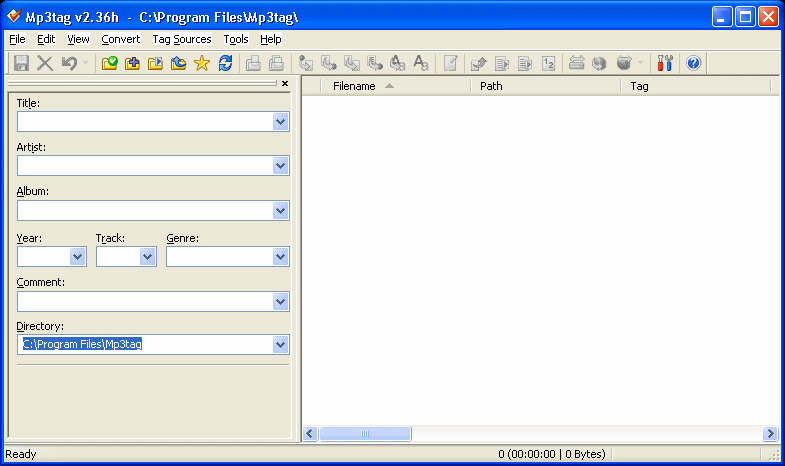Click the large Aa Actions icon beside the edit-note icon
Screen dimensions: 785x466
click(421, 63)
